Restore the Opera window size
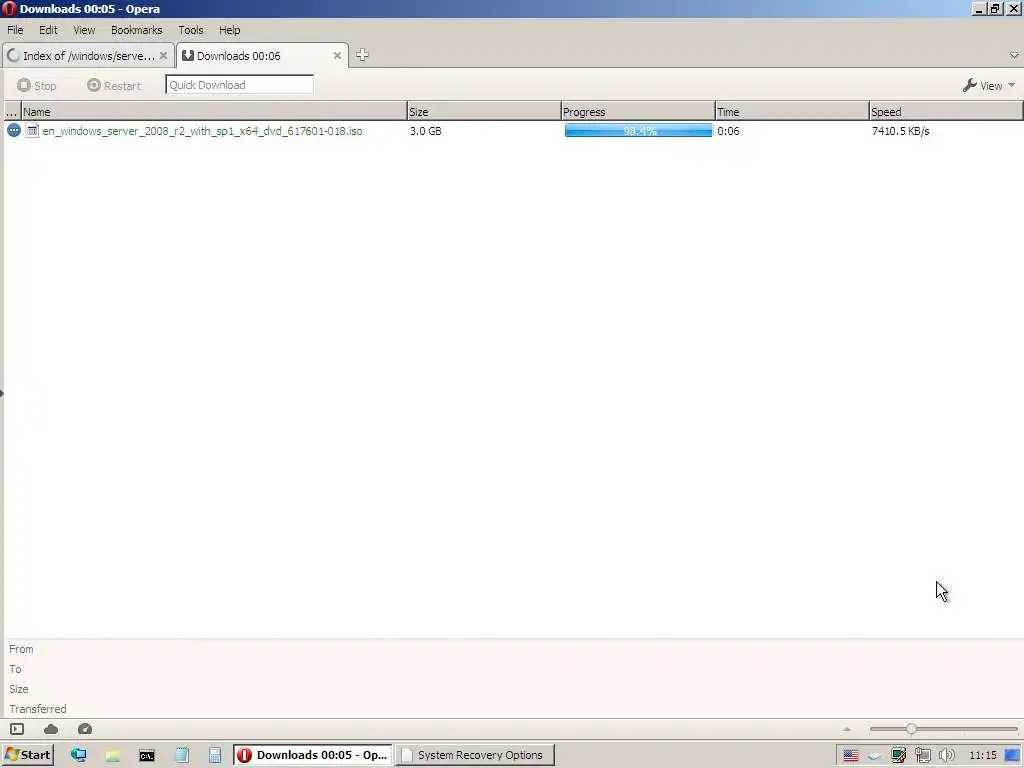The width and height of the screenshot is (1024, 768). [995, 9]
